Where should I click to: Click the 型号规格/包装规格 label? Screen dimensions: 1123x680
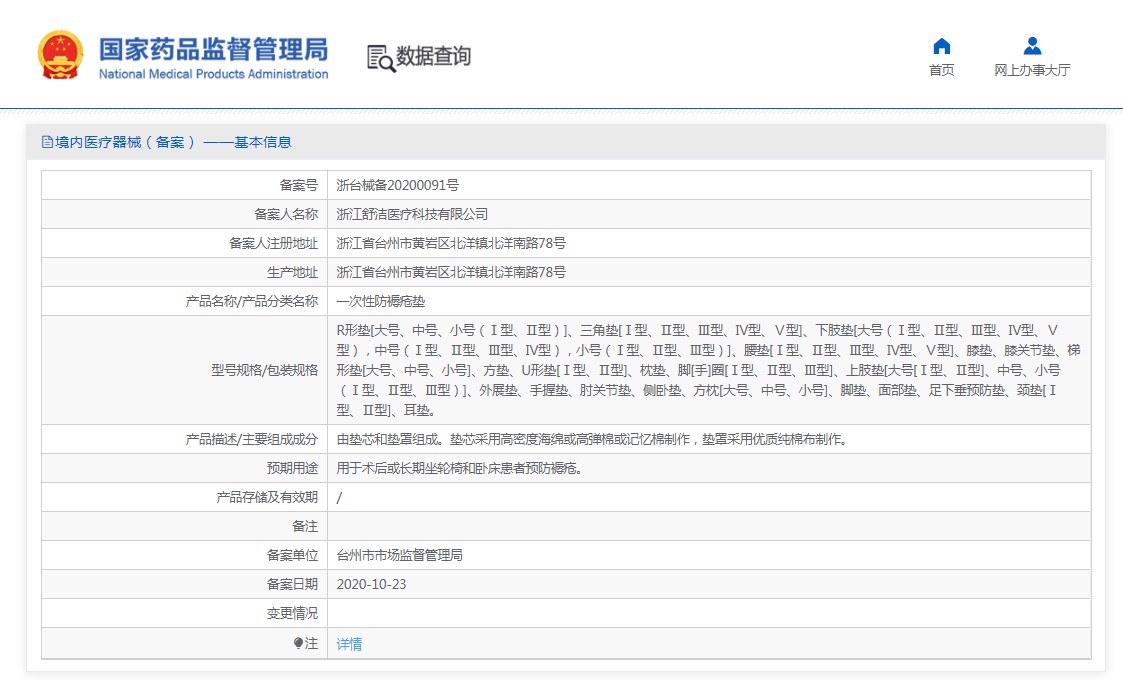[x=264, y=370]
